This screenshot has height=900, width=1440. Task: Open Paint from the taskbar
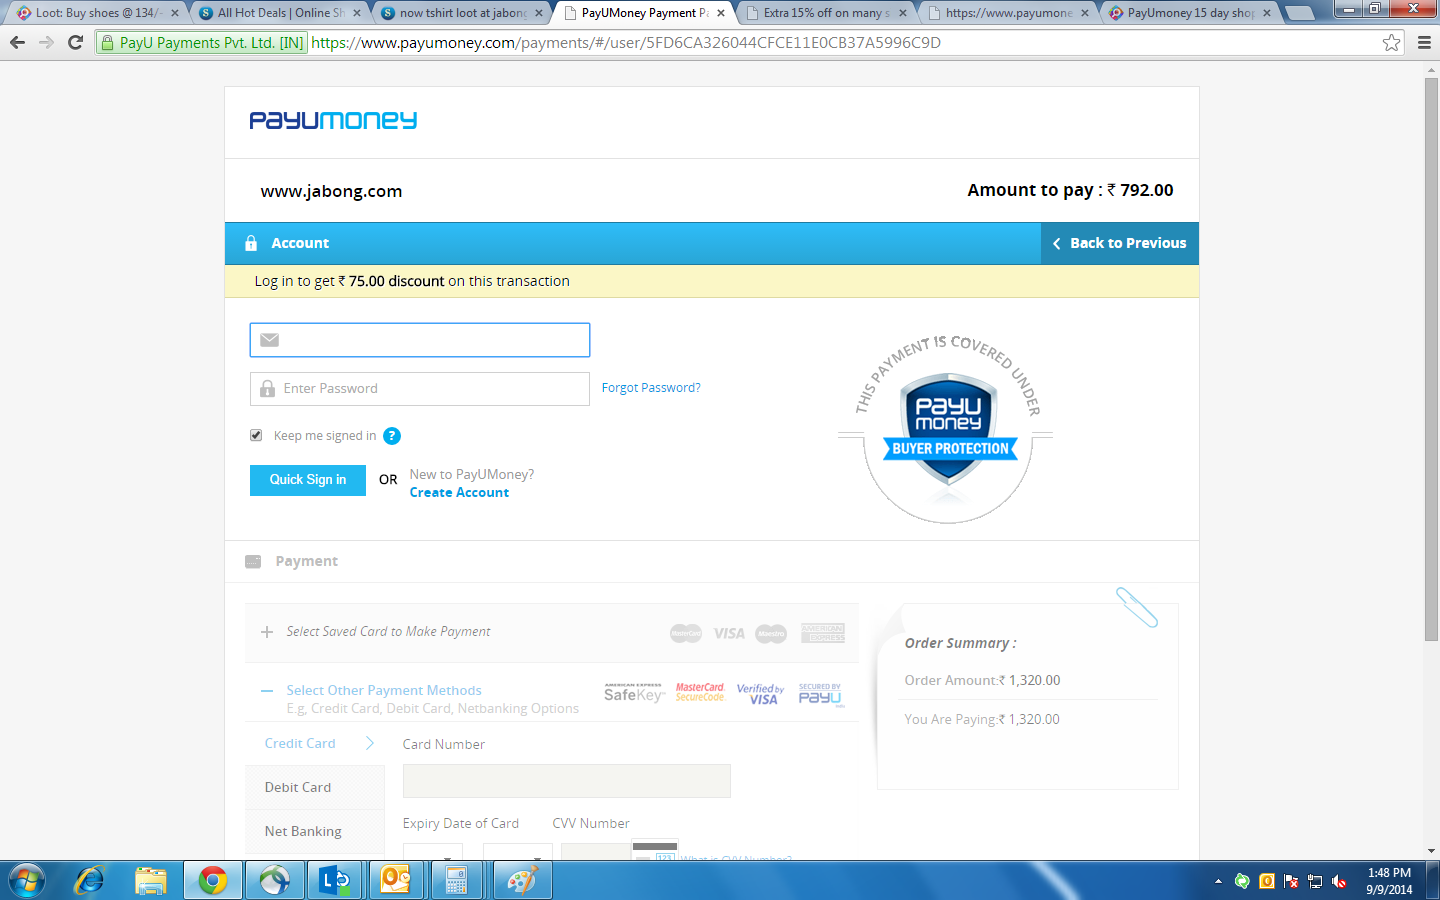[521, 881]
